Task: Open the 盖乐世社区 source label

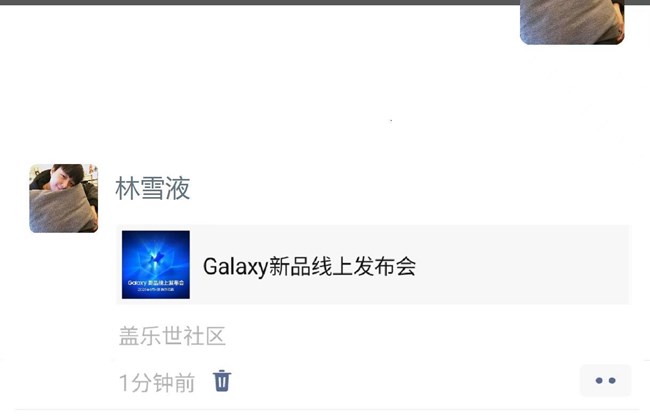Action: (x=172, y=336)
